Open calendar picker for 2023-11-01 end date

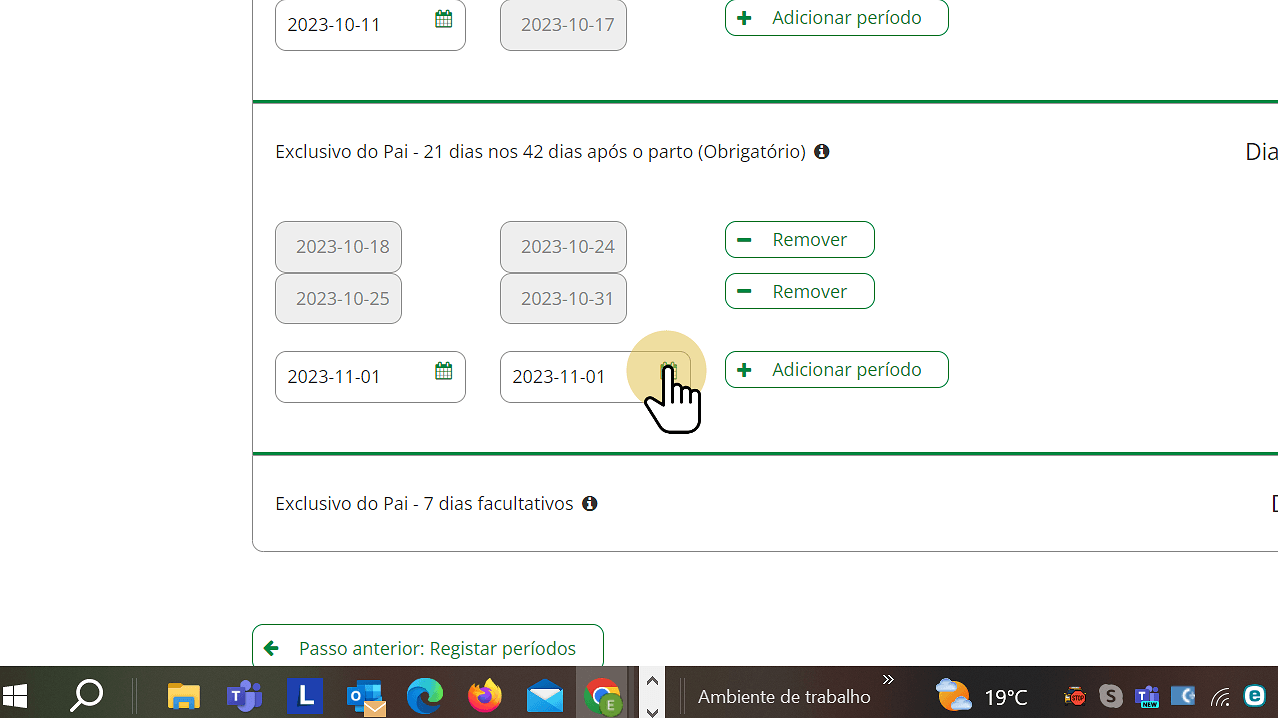click(669, 372)
